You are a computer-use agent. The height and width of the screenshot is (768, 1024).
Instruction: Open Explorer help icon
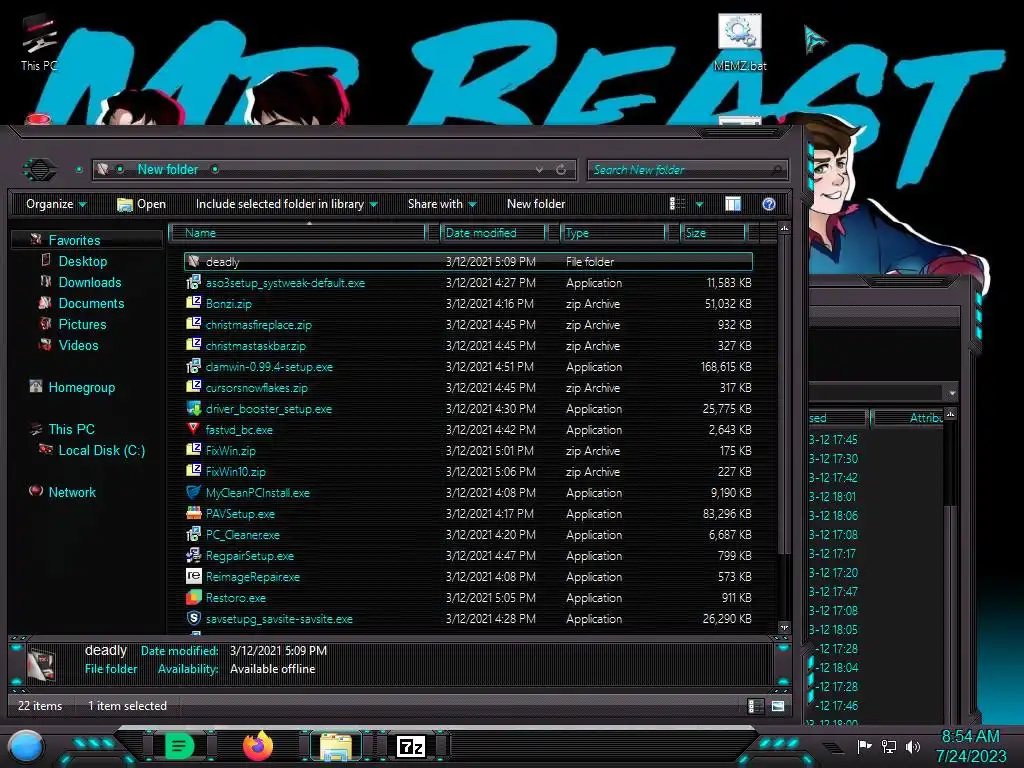(769, 204)
